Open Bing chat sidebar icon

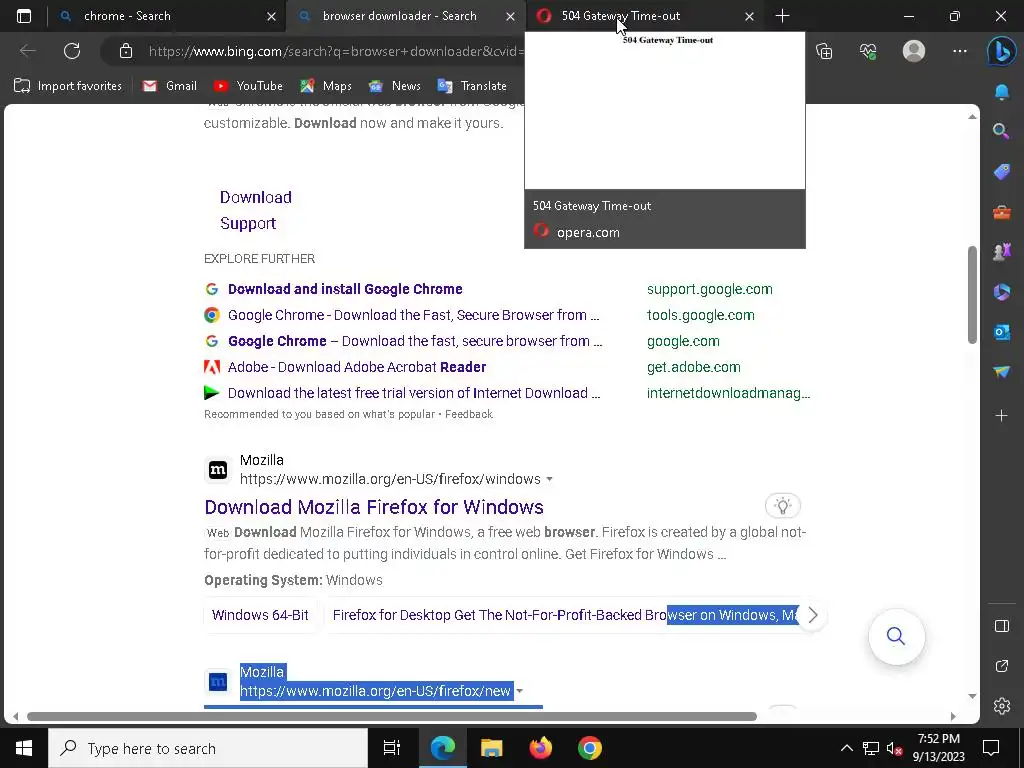tap(1002, 52)
